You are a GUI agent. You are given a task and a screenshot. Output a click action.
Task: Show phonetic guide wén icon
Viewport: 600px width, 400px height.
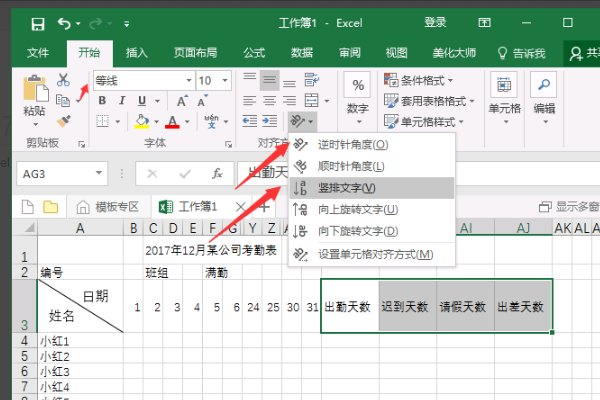(x=212, y=121)
